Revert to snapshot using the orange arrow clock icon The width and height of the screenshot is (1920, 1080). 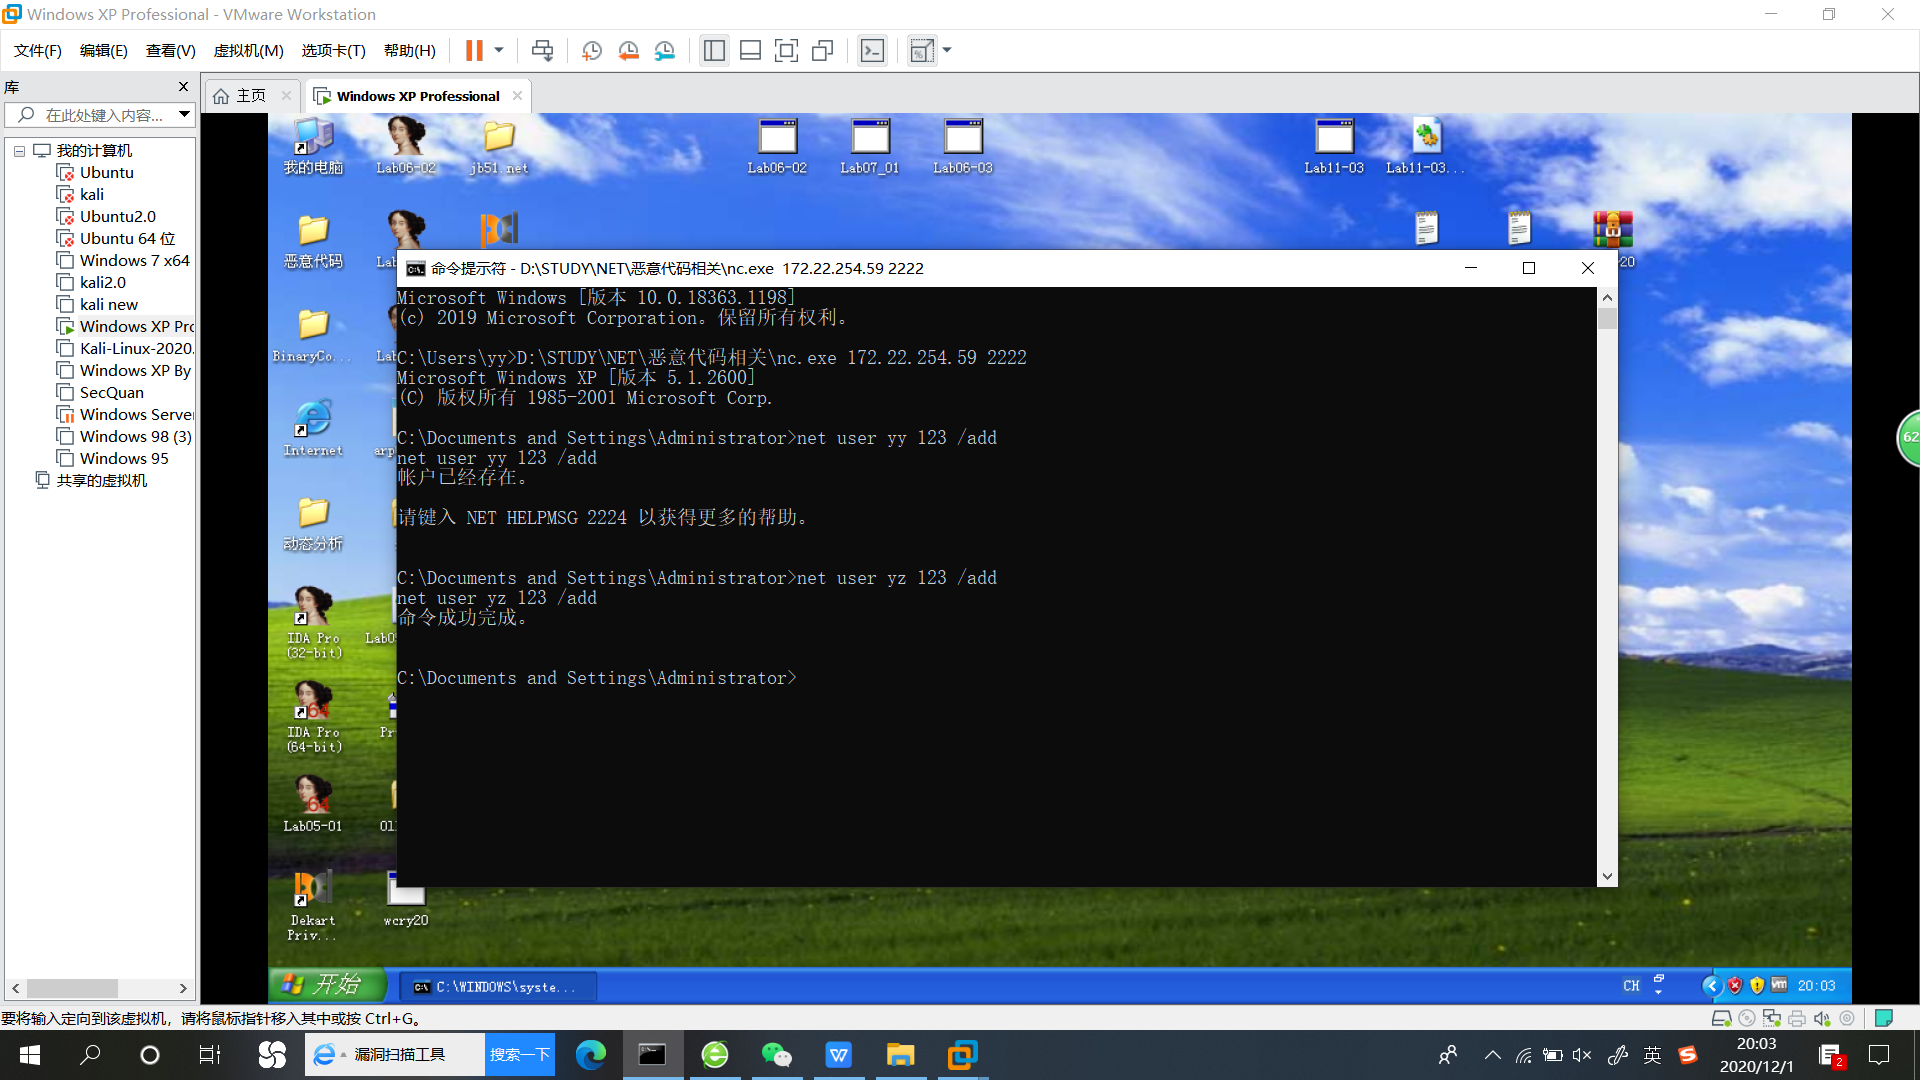click(628, 51)
